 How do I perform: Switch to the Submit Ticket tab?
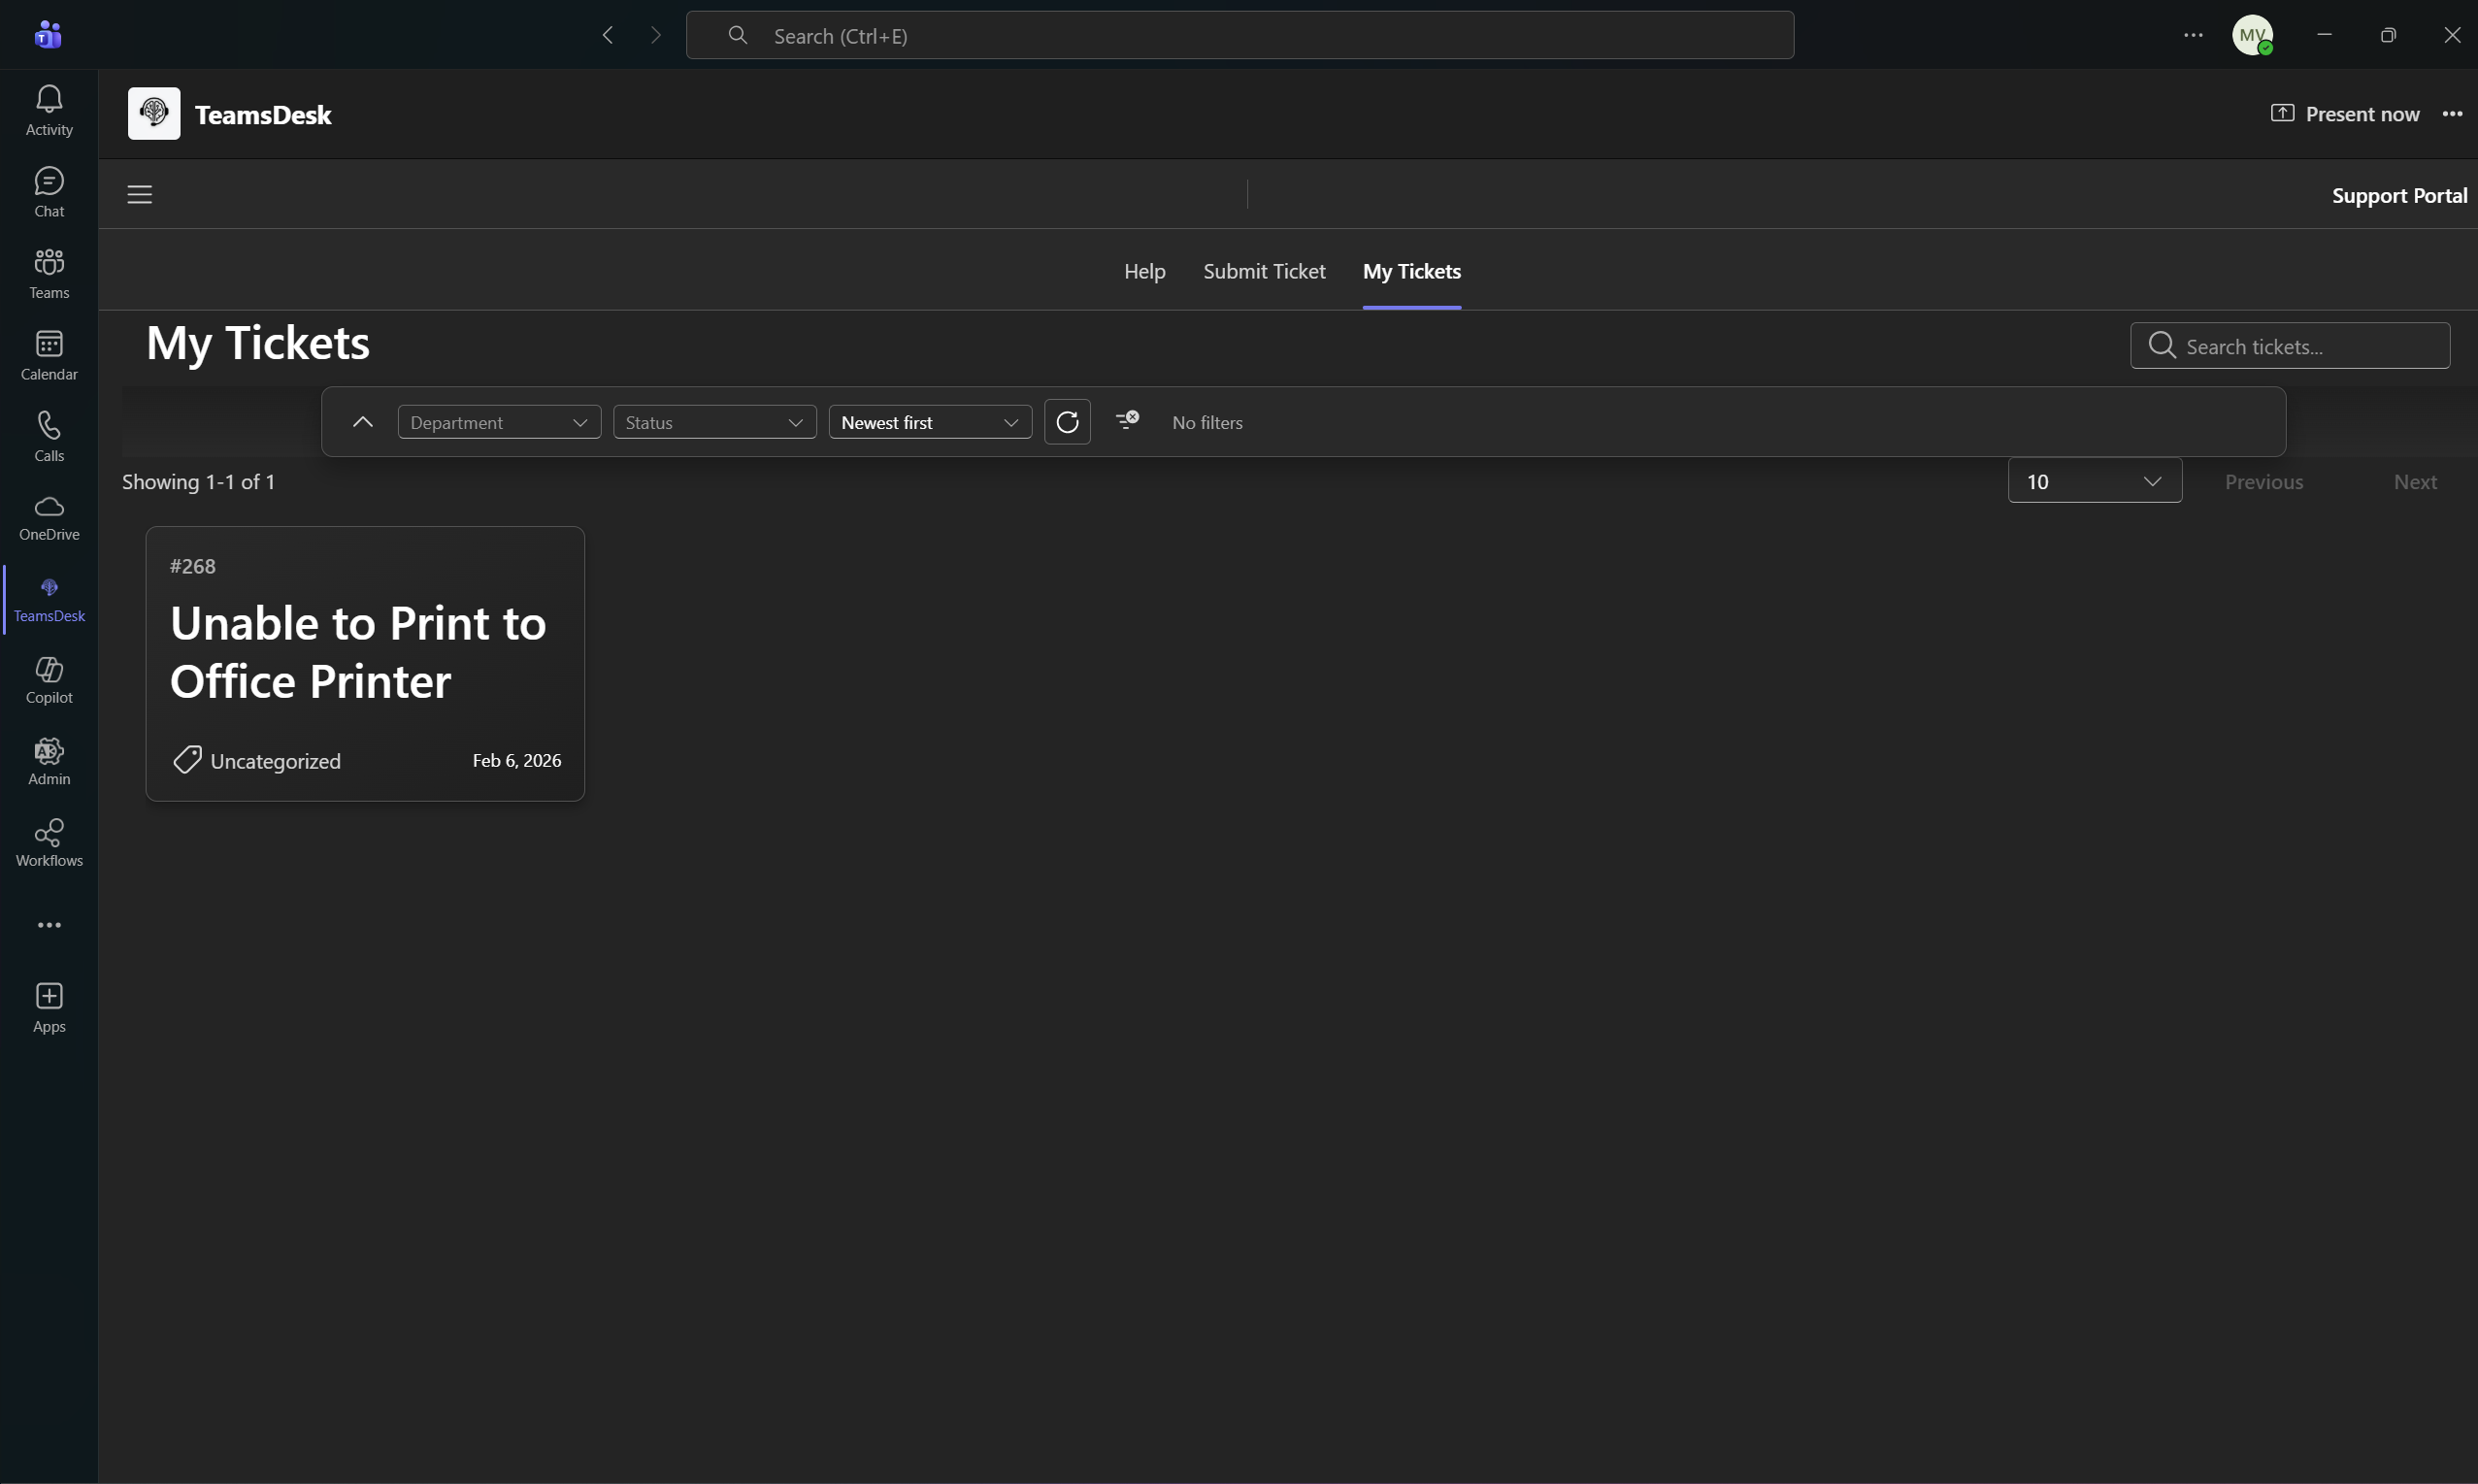click(1263, 271)
